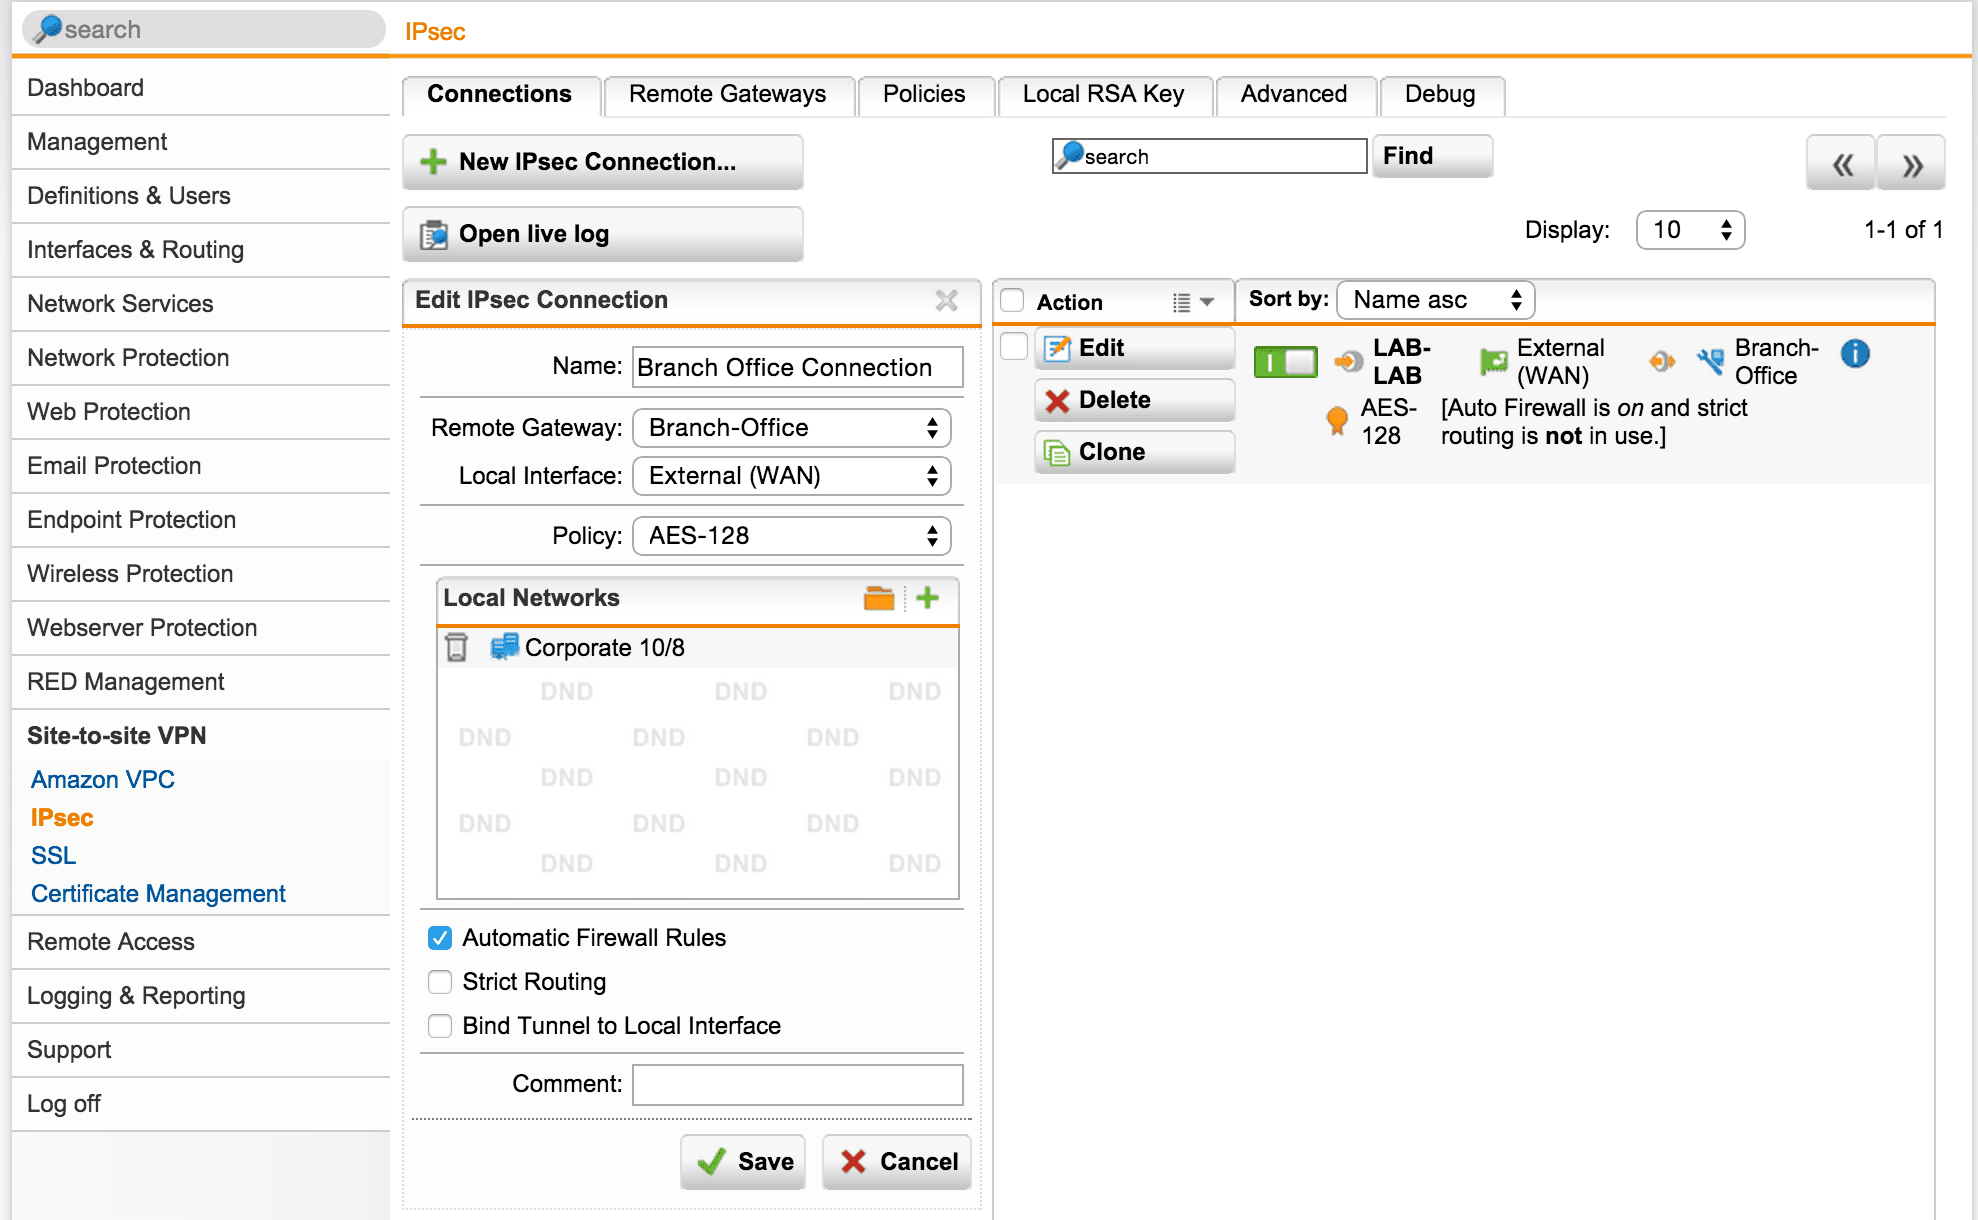Click the Clone pages icon
The width and height of the screenshot is (1978, 1220).
[x=1057, y=452]
